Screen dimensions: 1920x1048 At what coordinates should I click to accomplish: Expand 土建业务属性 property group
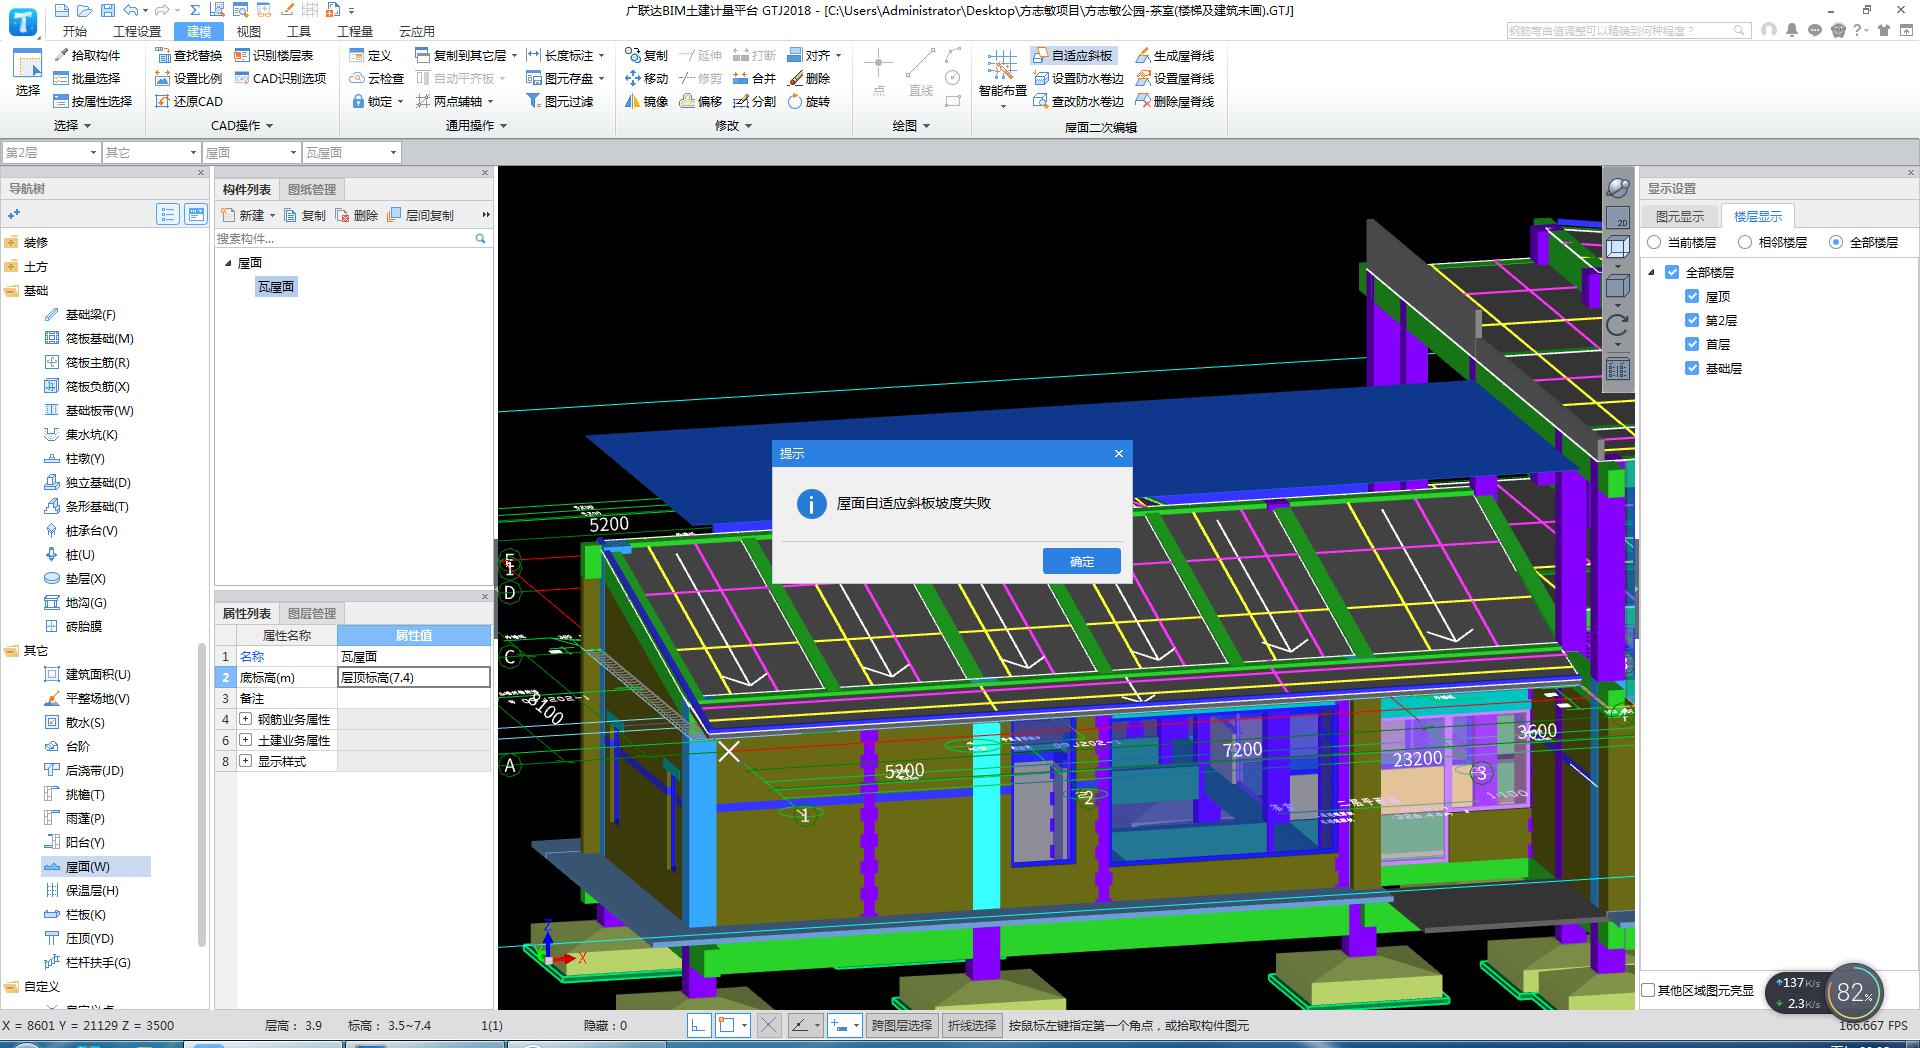(x=245, y=740)
